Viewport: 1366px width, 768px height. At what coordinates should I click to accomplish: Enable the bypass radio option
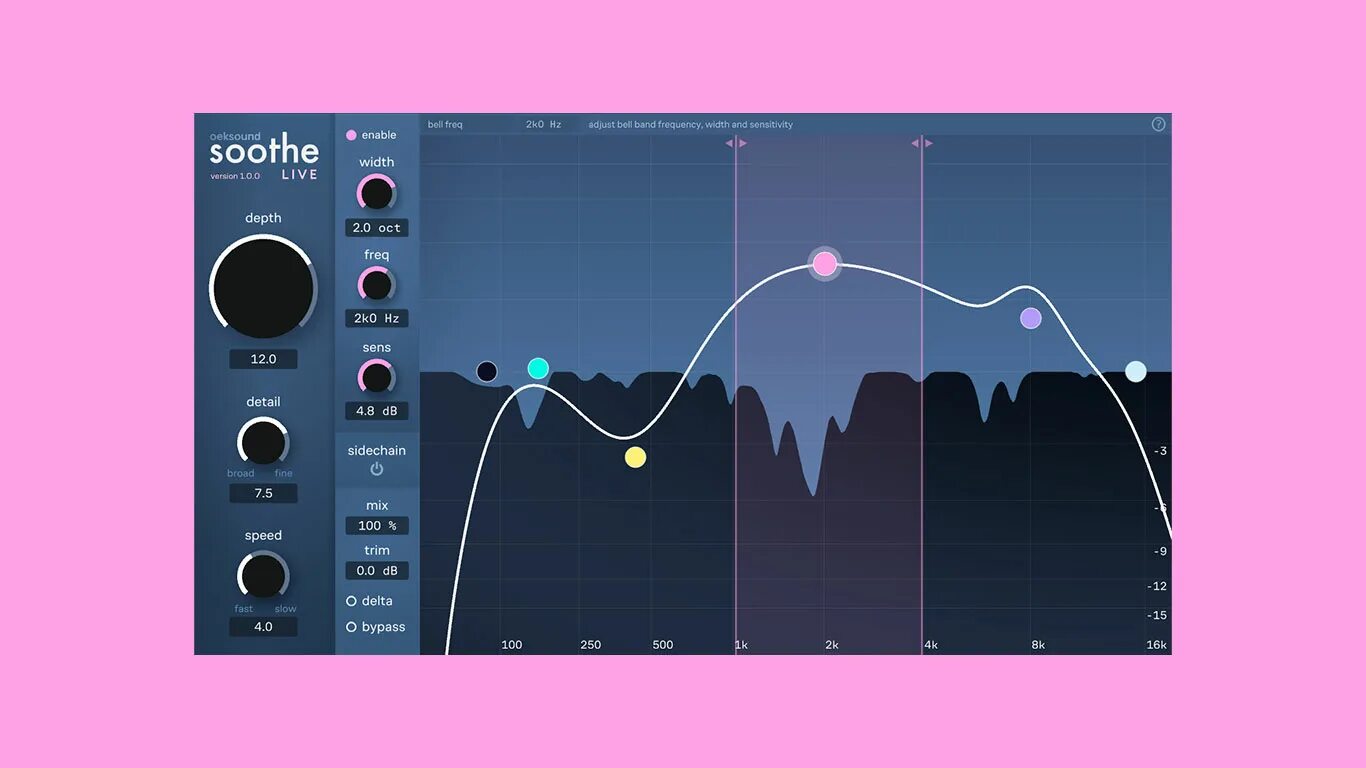coord(351,627)
